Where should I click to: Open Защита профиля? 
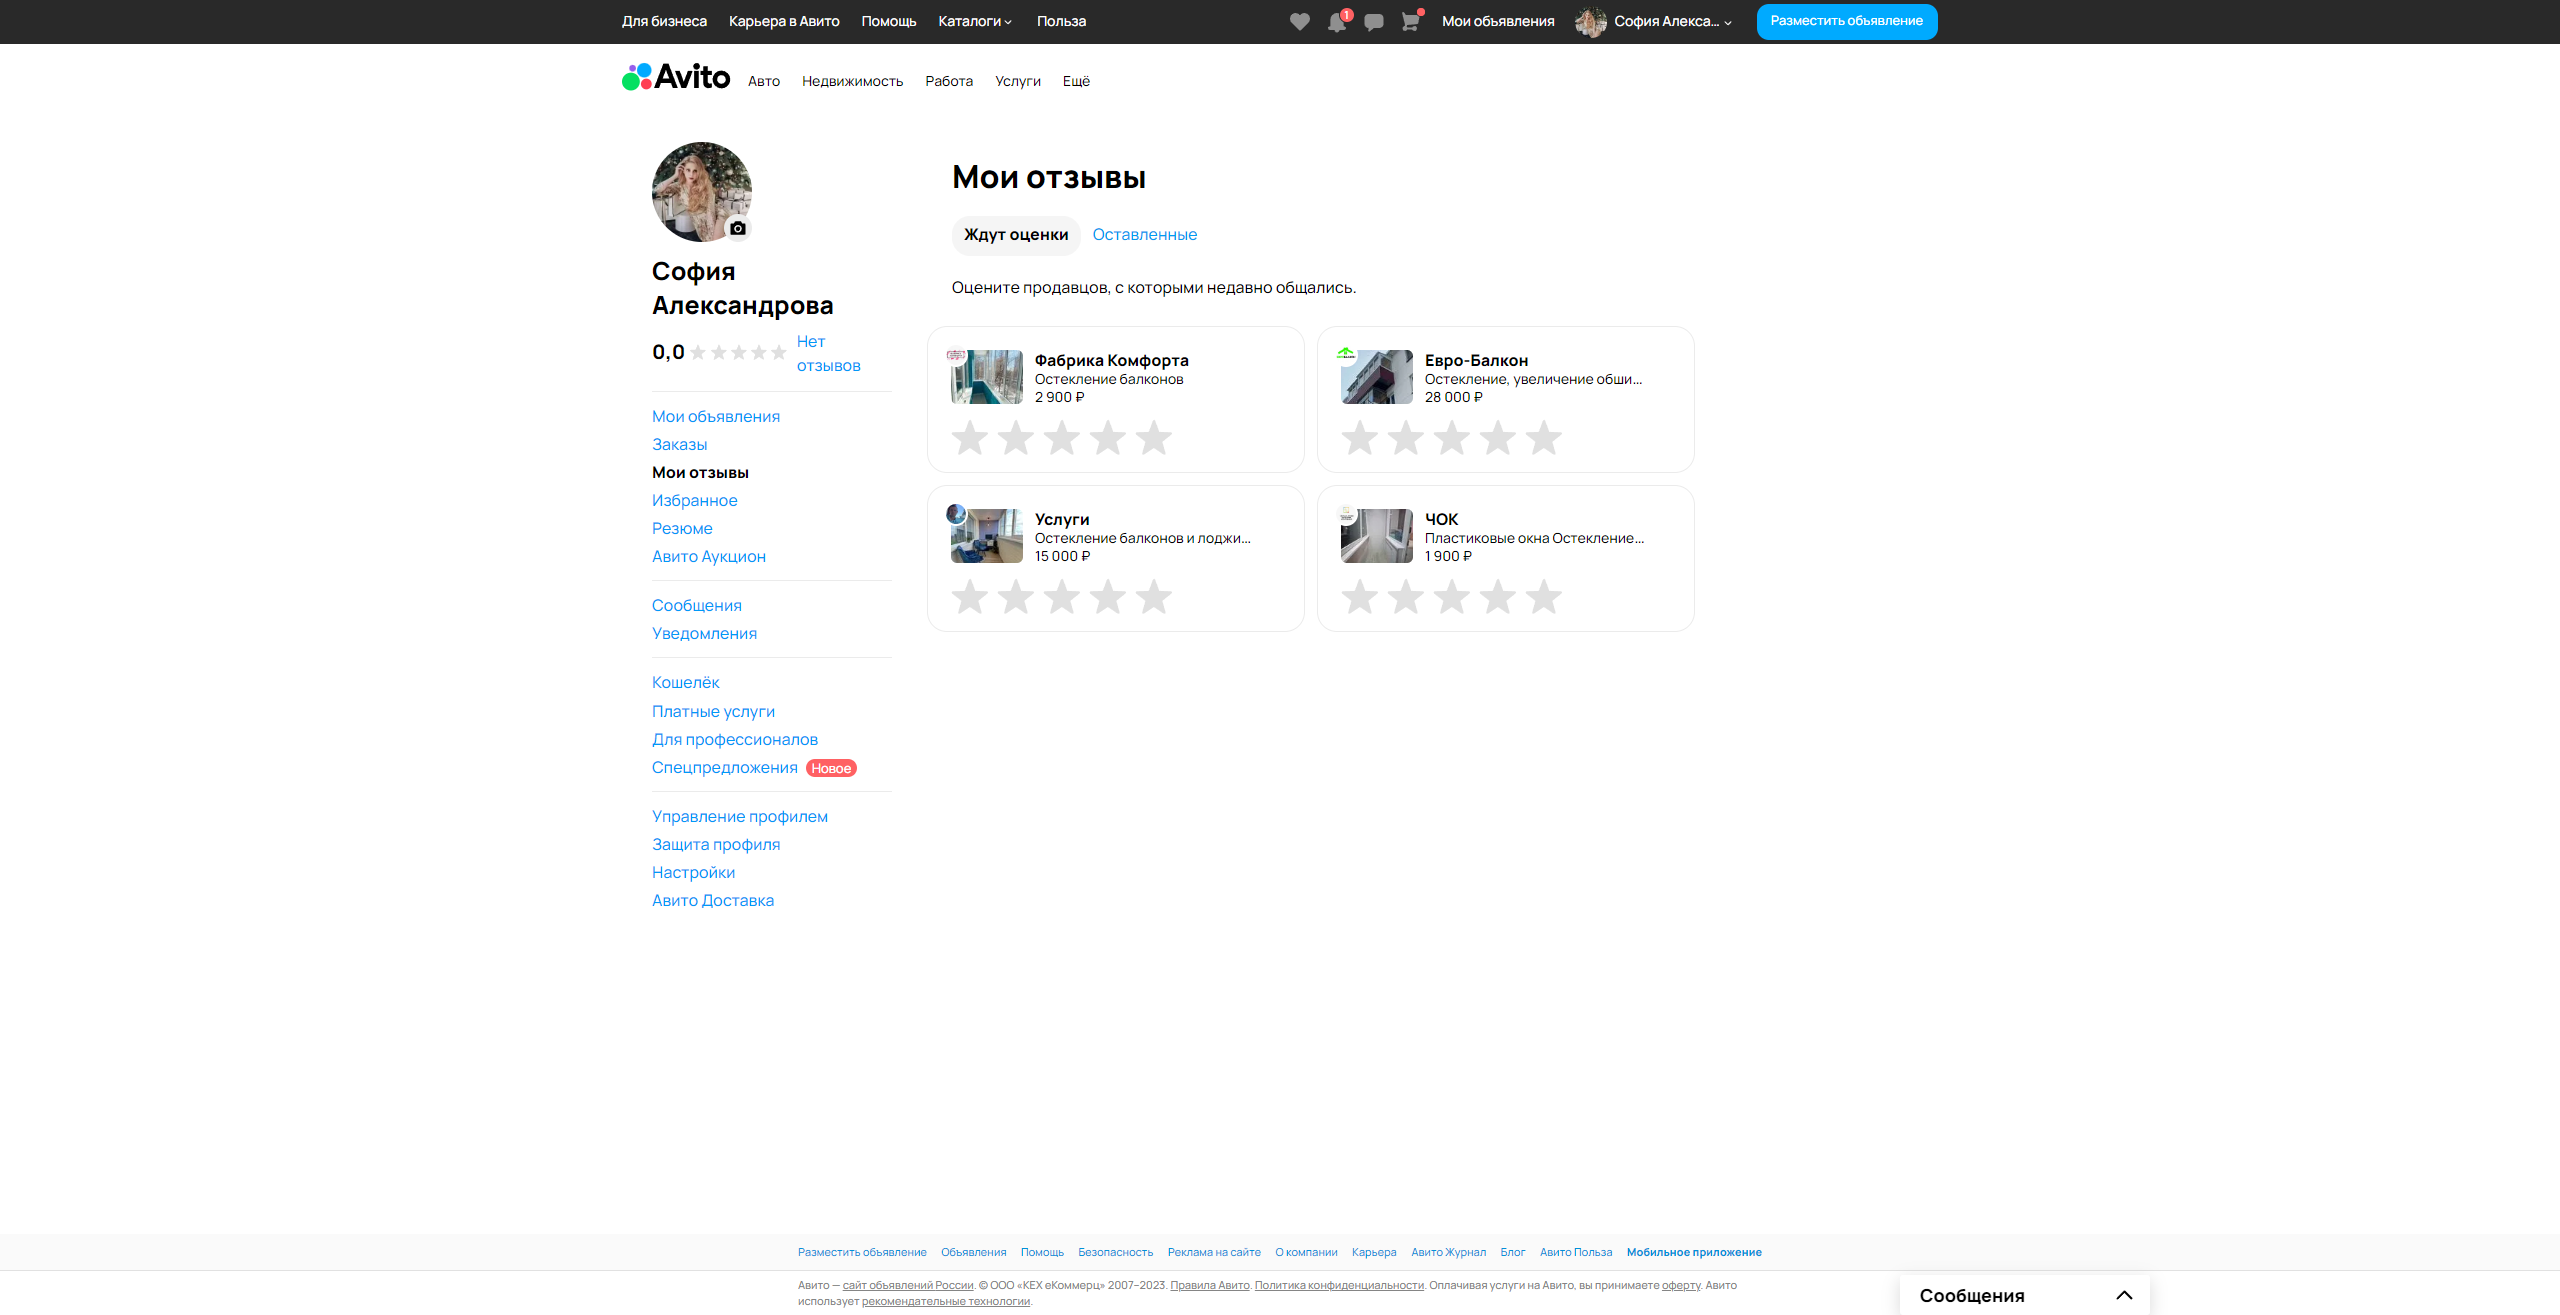click(716, 844)
